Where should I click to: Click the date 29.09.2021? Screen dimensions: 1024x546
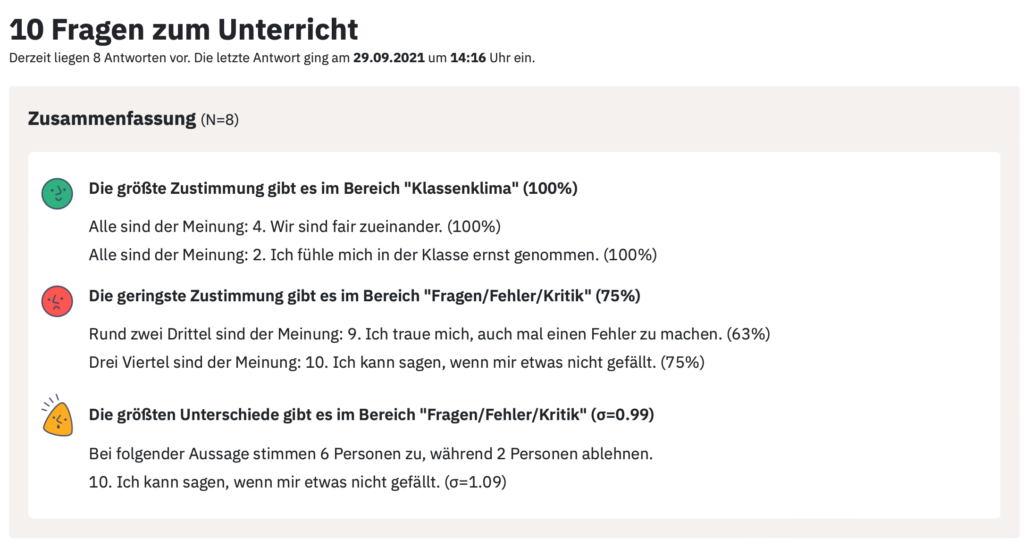pyautogui.click(x=389, y=57)
